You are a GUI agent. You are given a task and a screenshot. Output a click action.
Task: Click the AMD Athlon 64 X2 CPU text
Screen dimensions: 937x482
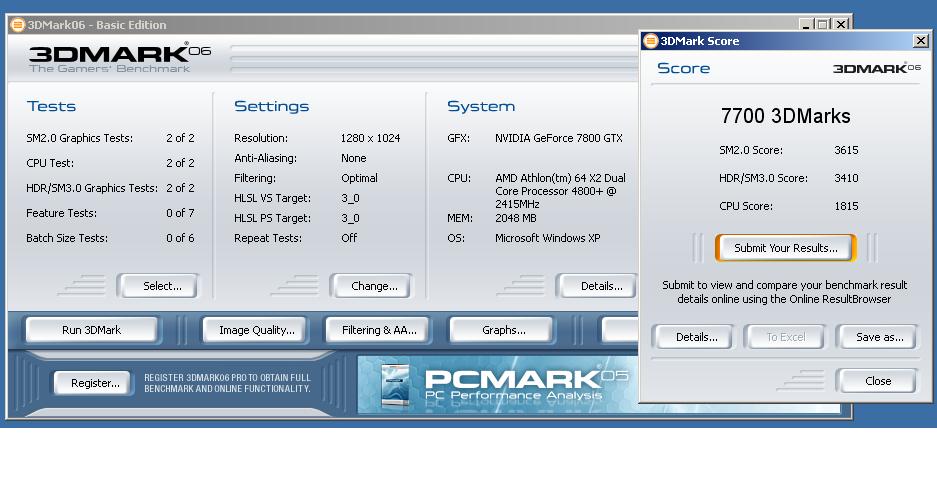(561, 191)
